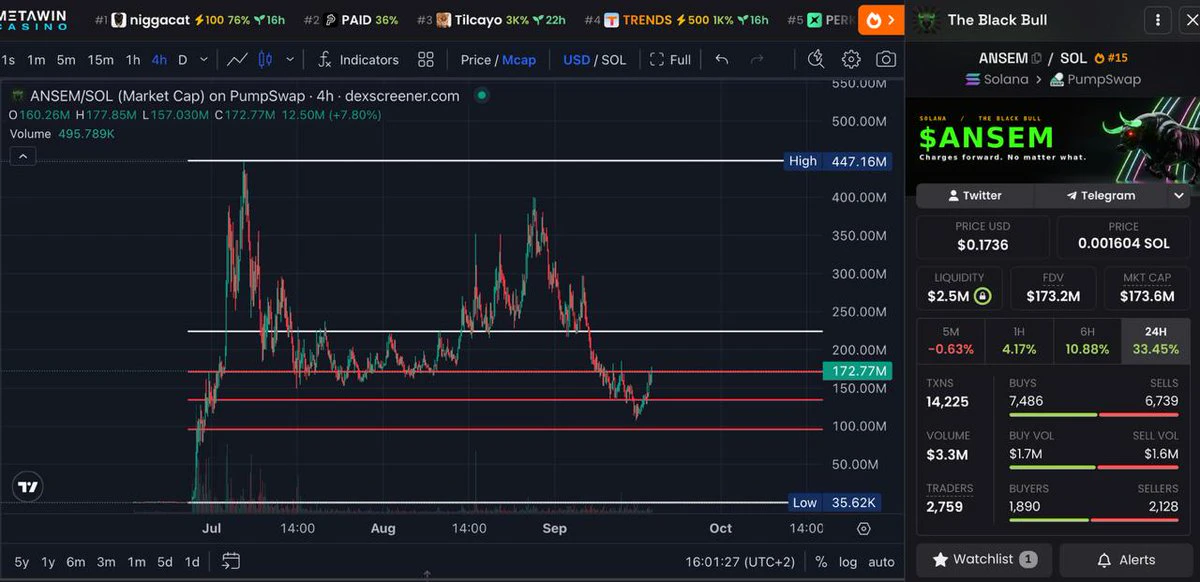Redo the chart action
This screenshot has height=582, width=1200.
(757, 60)
